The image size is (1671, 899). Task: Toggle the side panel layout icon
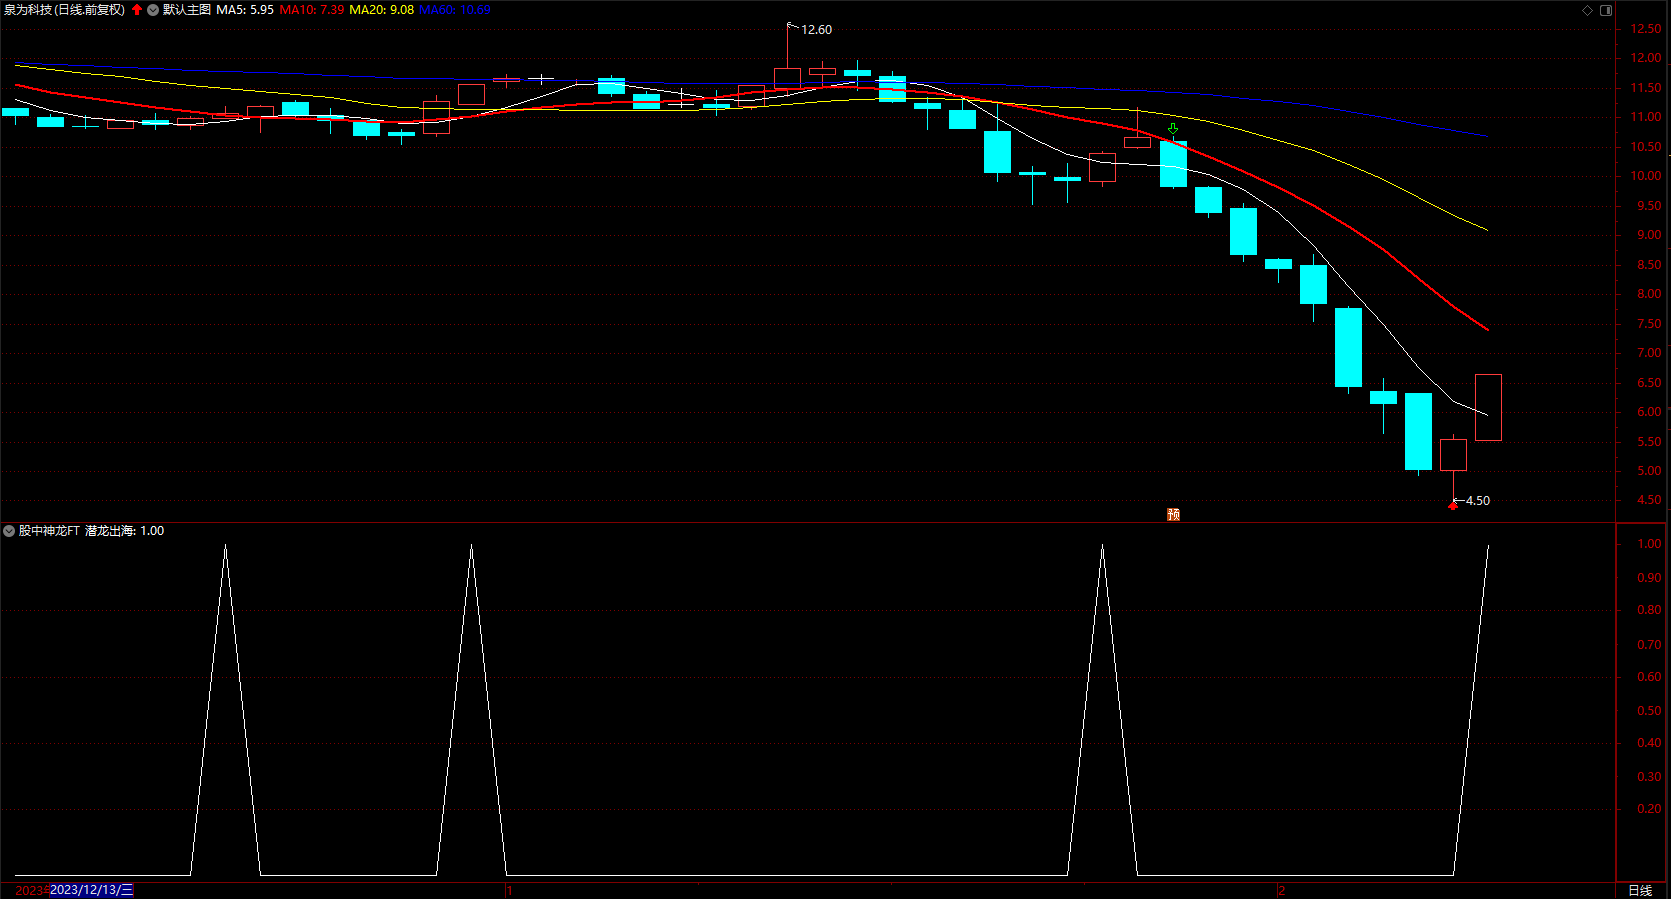coord(1606,10)
